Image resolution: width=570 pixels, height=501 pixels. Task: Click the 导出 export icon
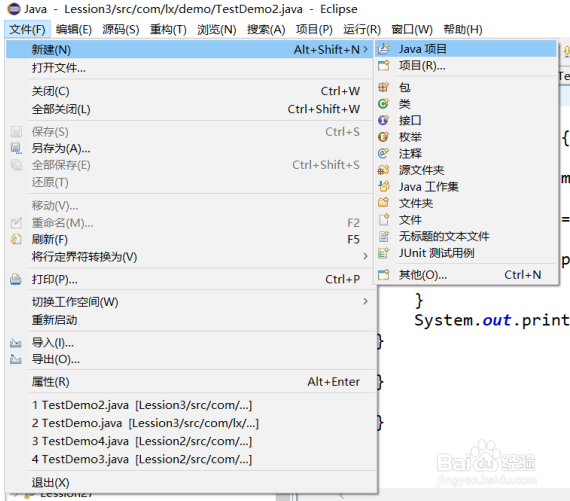16,359
